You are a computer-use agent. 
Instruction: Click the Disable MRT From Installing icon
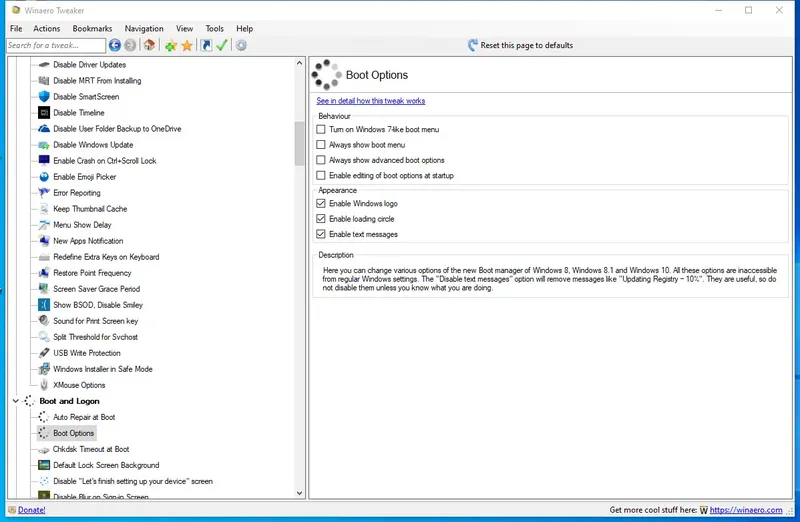44,81
